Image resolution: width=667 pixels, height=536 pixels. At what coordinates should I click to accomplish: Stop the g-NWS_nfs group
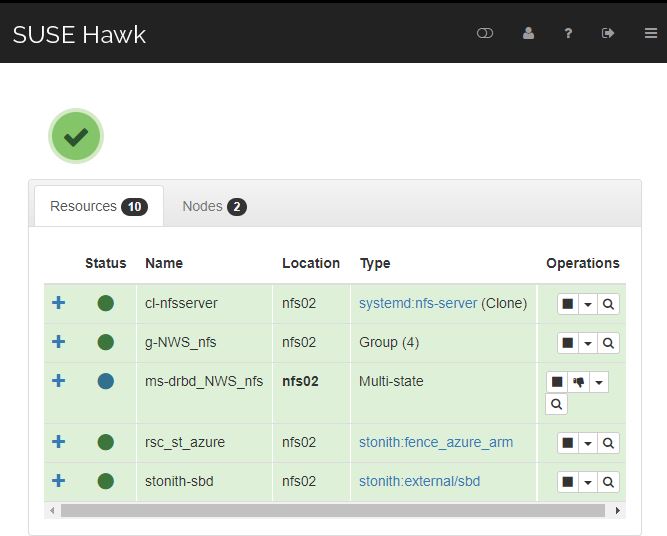coord(568,343)
